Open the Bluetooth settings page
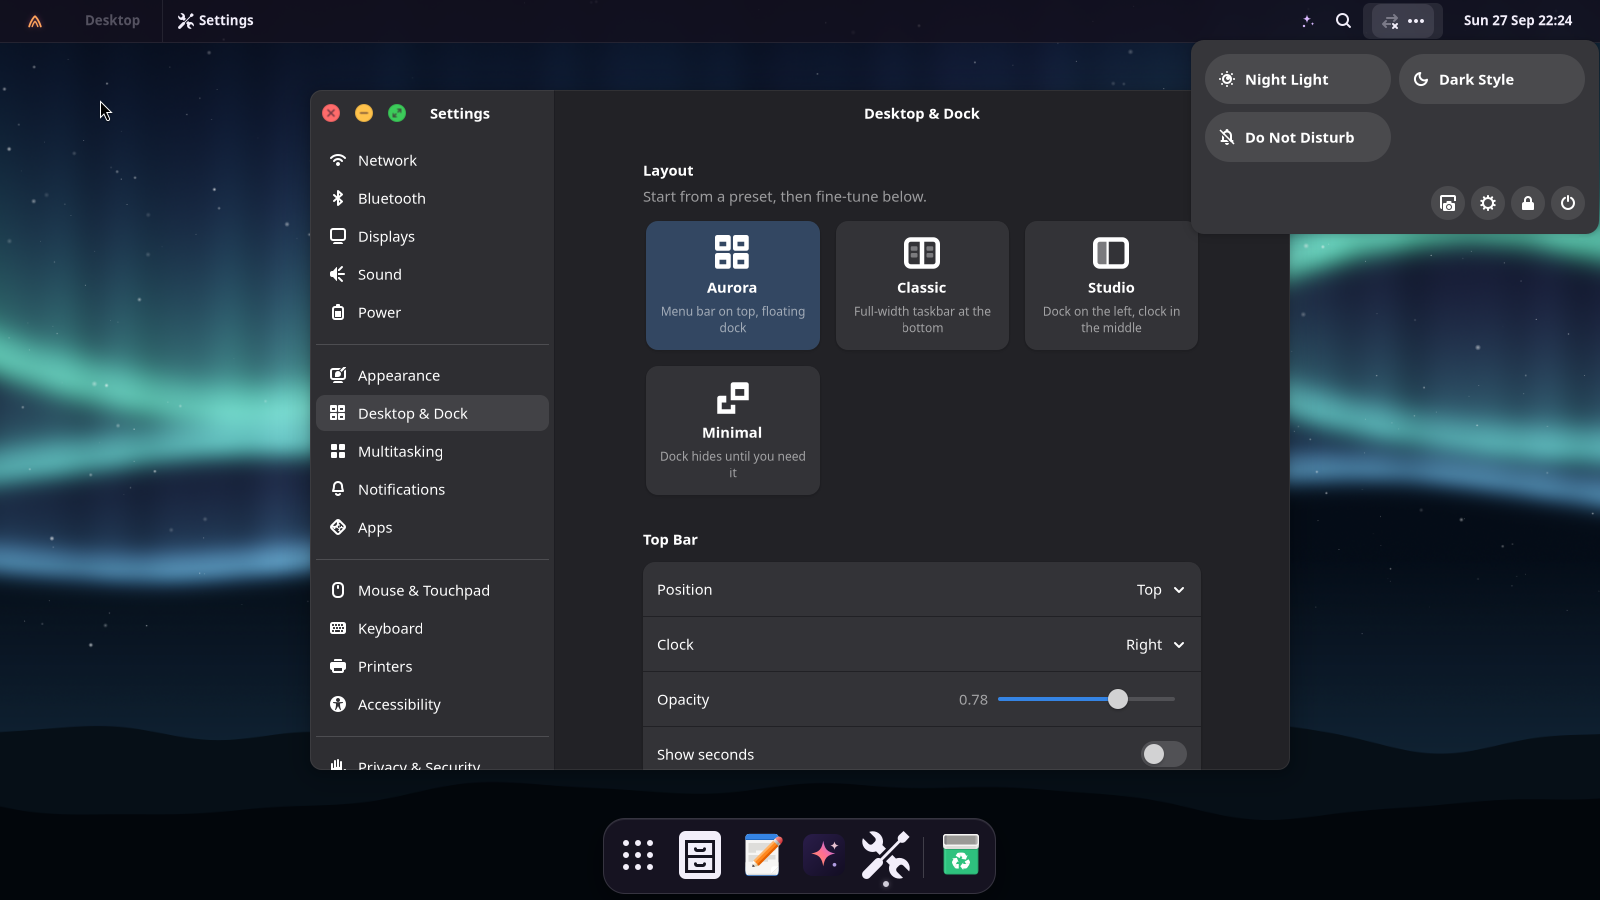Viewport: 1600px width, 900px height. (x=432, y=198)
